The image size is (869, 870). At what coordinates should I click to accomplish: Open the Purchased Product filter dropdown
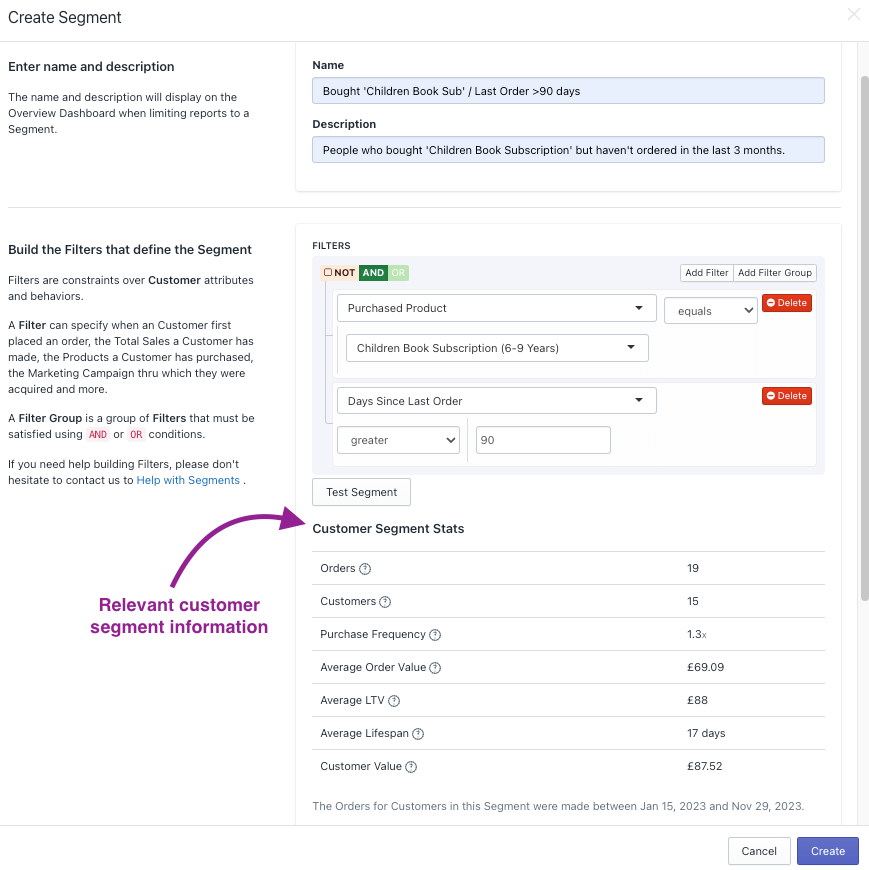click(497, 308)
